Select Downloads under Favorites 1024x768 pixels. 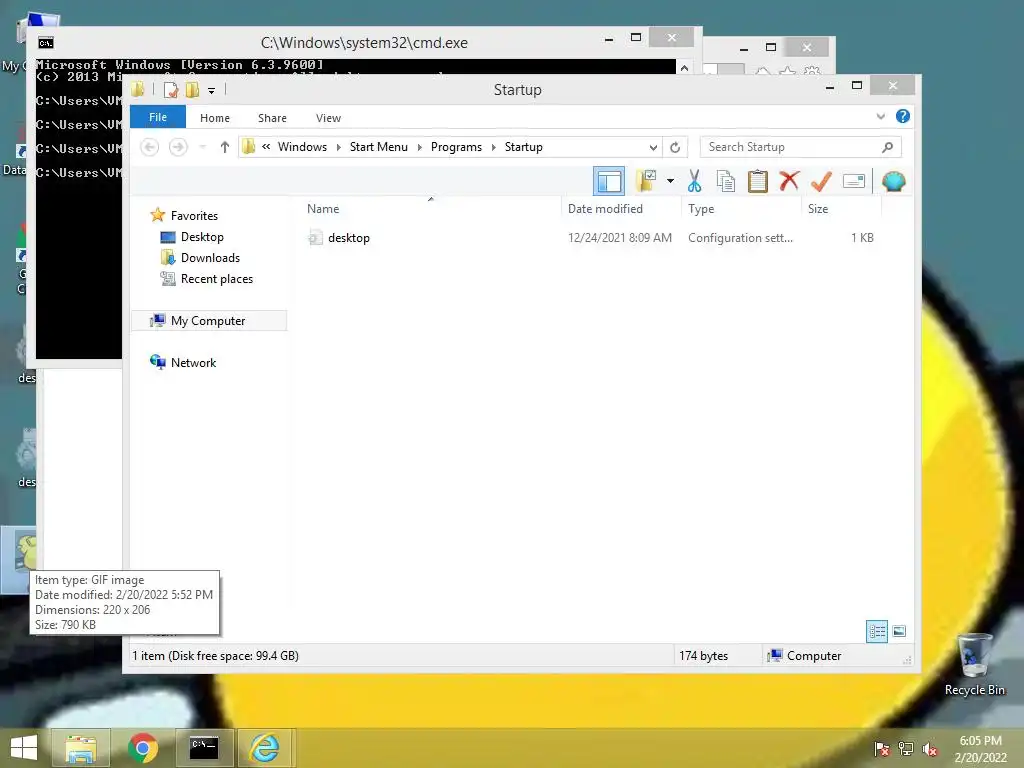tap(210, 258)
